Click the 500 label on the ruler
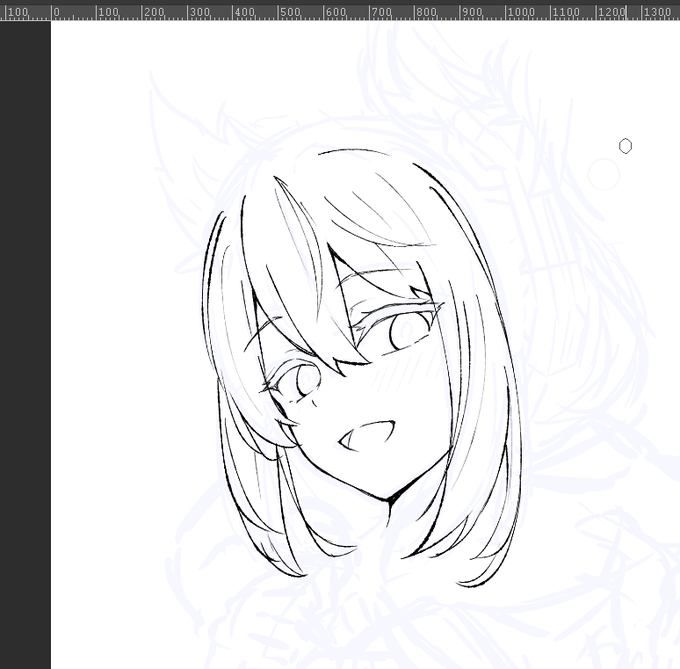The width and height of the screenshot is (680, 669). pos(291,12)
